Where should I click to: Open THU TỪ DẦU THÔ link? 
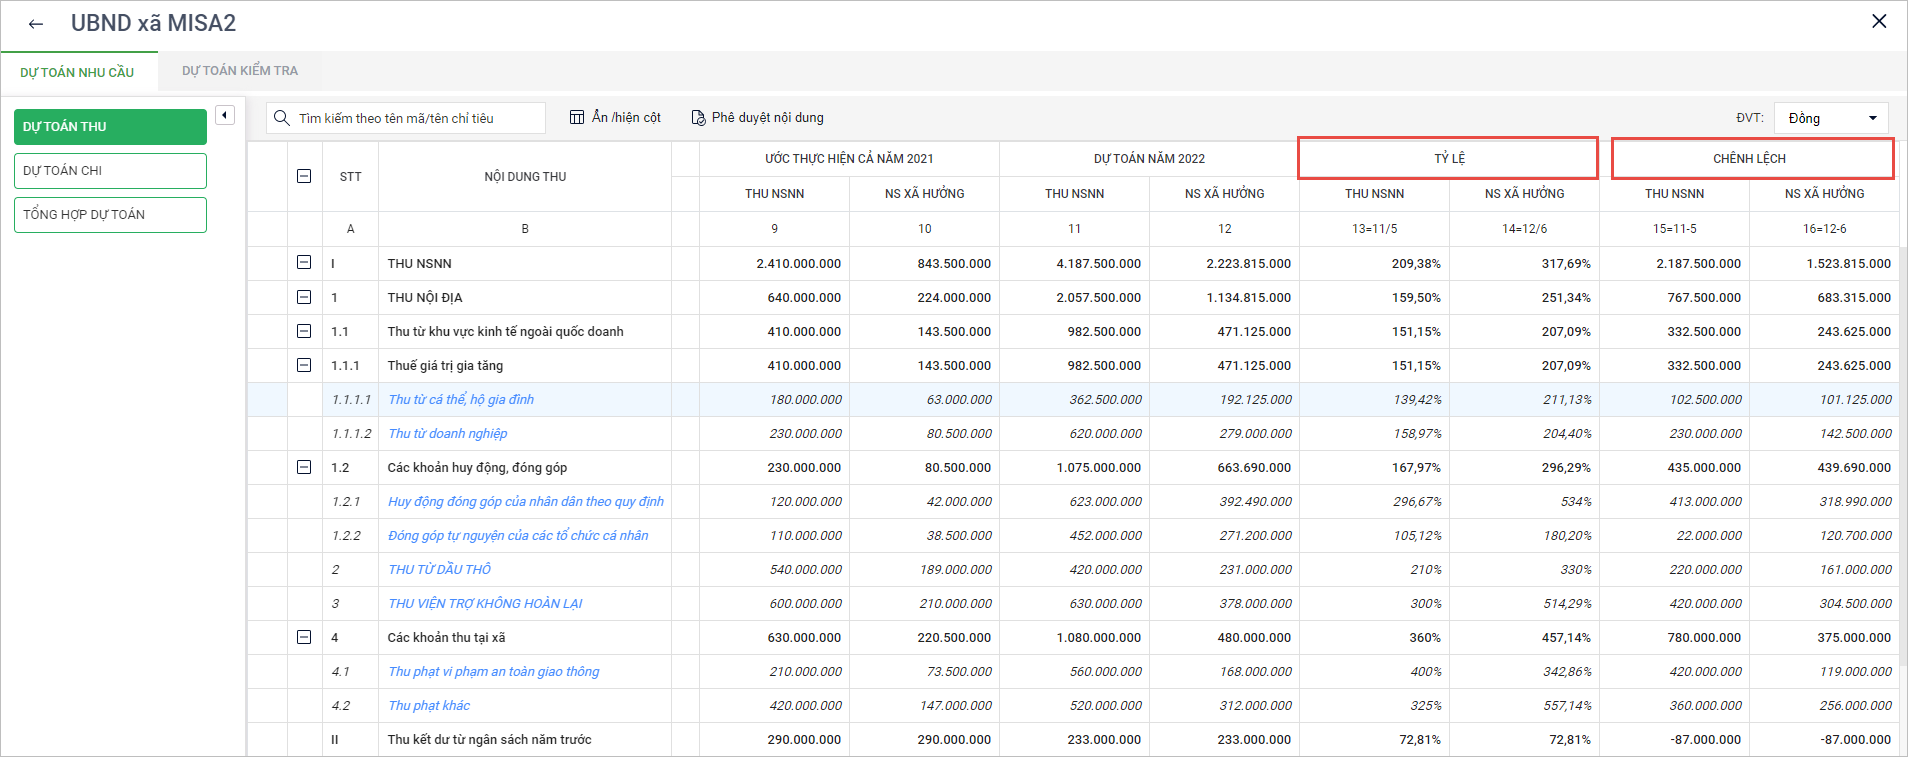click(439, 570)
